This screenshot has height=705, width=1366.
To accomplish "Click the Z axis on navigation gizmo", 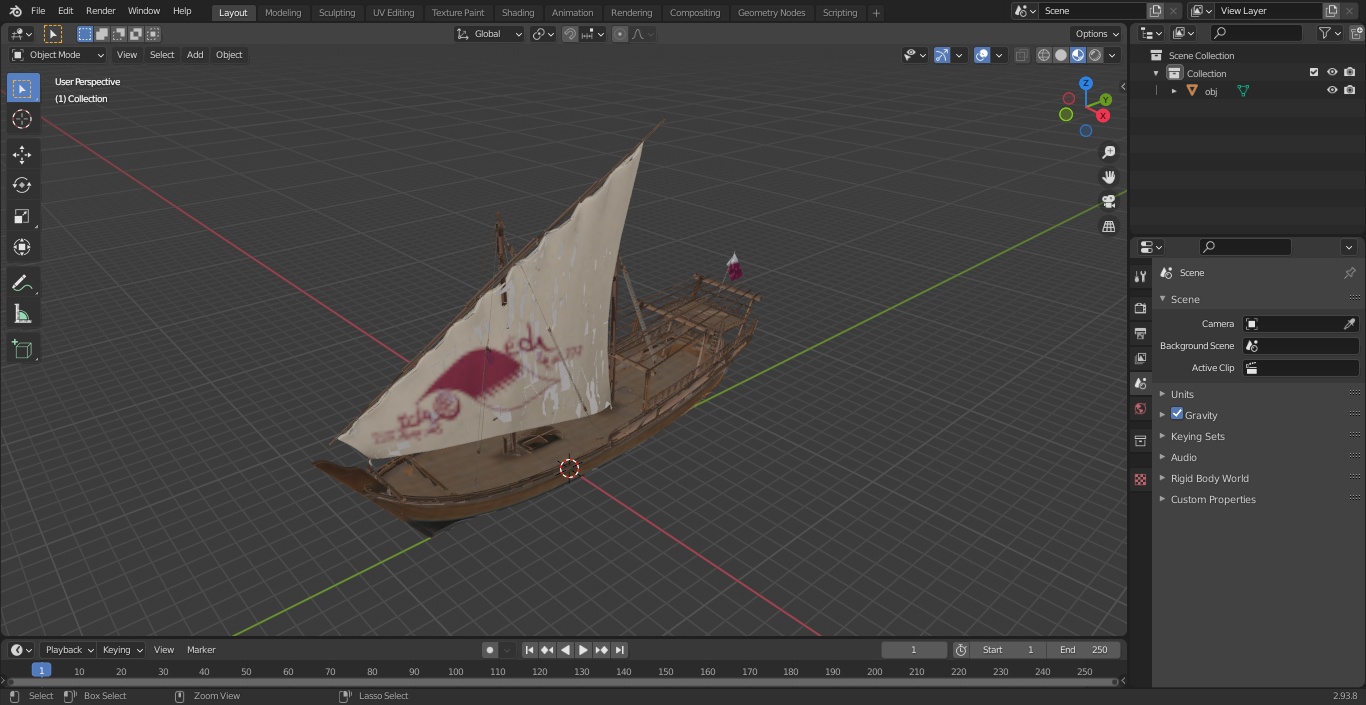I will 1085,84.
